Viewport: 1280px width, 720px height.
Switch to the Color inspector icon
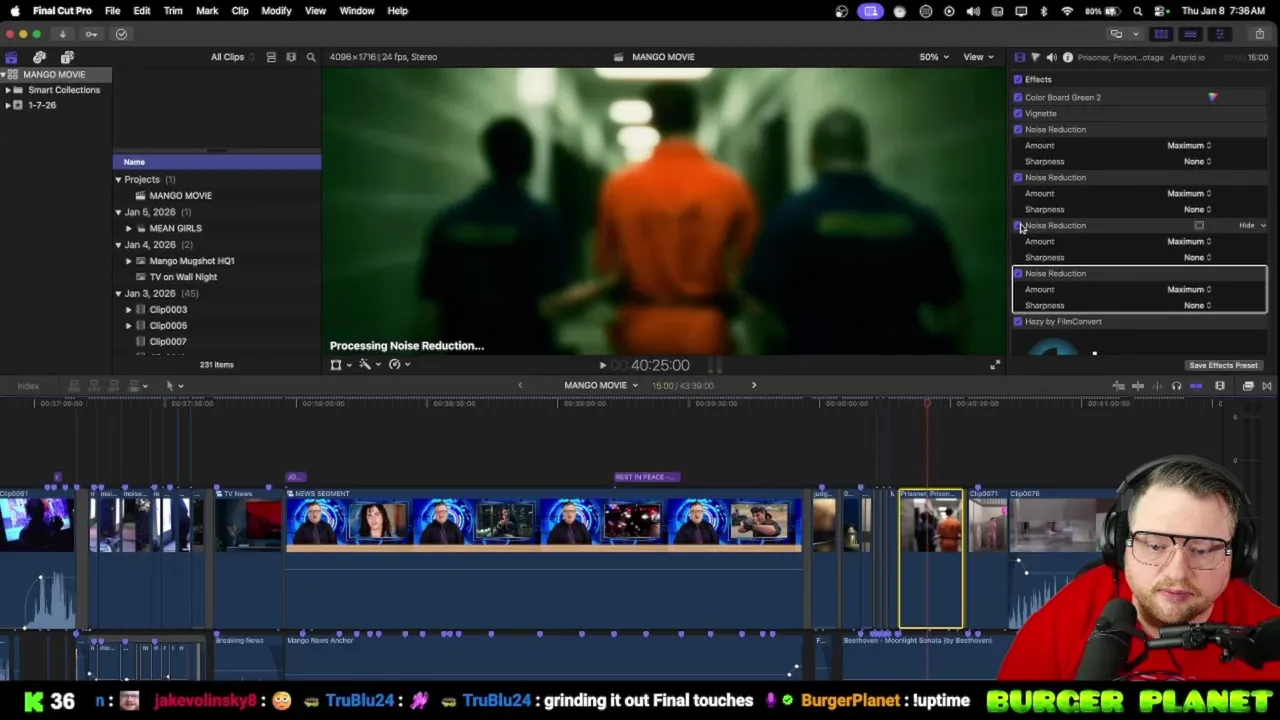click(1035, 57)
